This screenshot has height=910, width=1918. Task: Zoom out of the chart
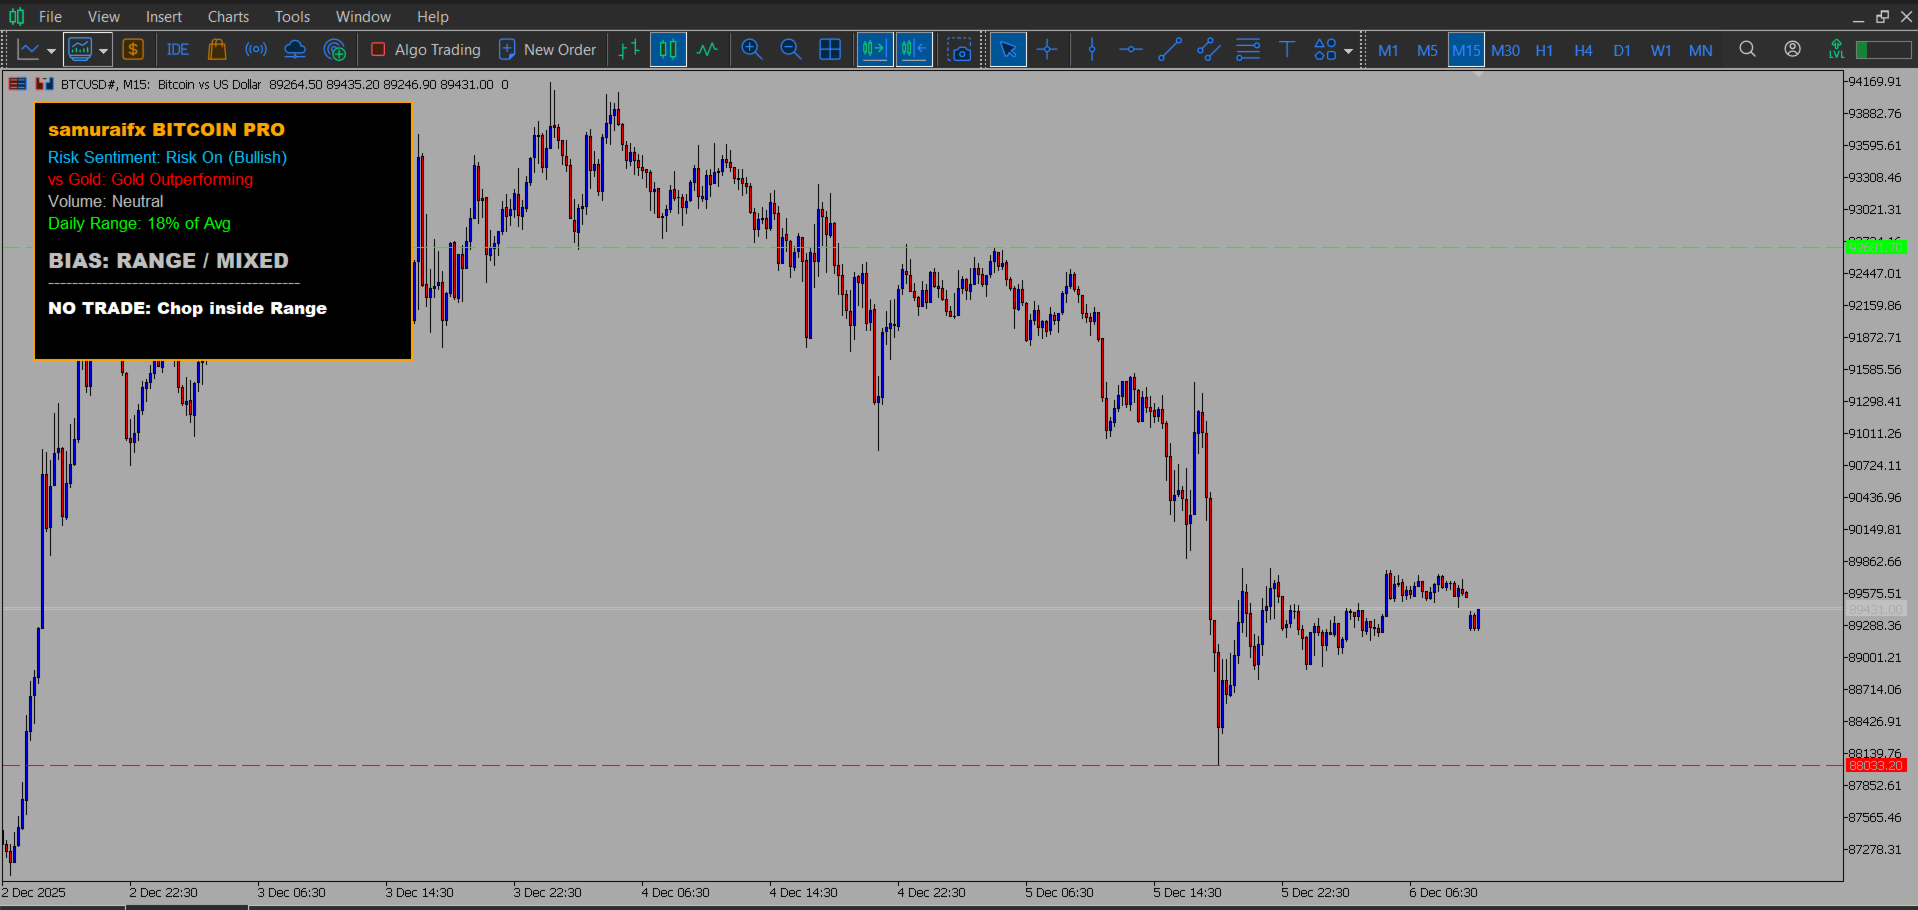(791, 49)
